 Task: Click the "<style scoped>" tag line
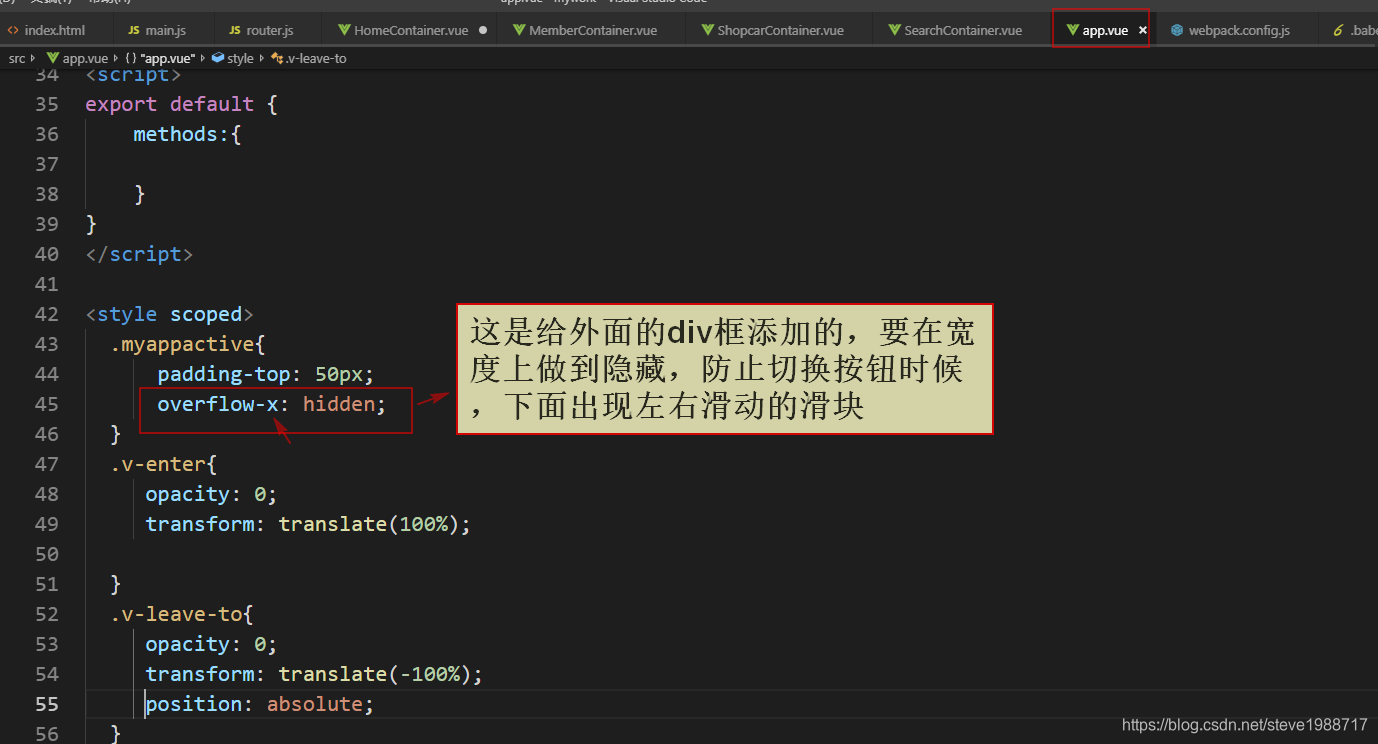coord(169,314)
